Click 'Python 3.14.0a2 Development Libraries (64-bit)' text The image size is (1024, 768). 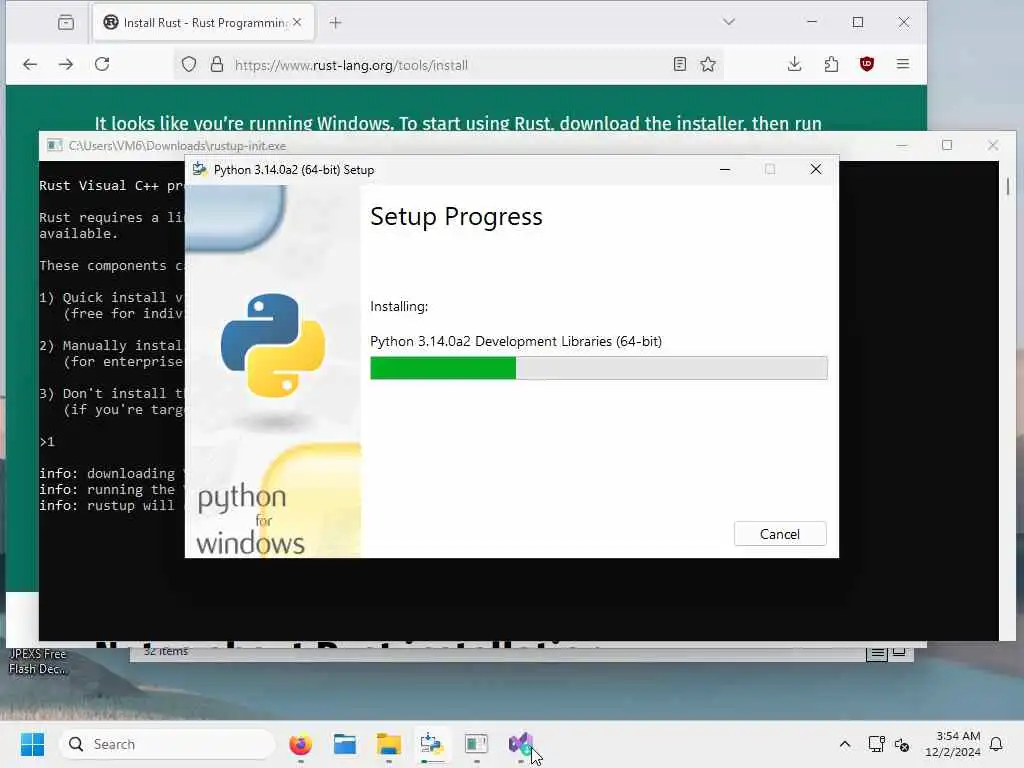click(516, 341)
